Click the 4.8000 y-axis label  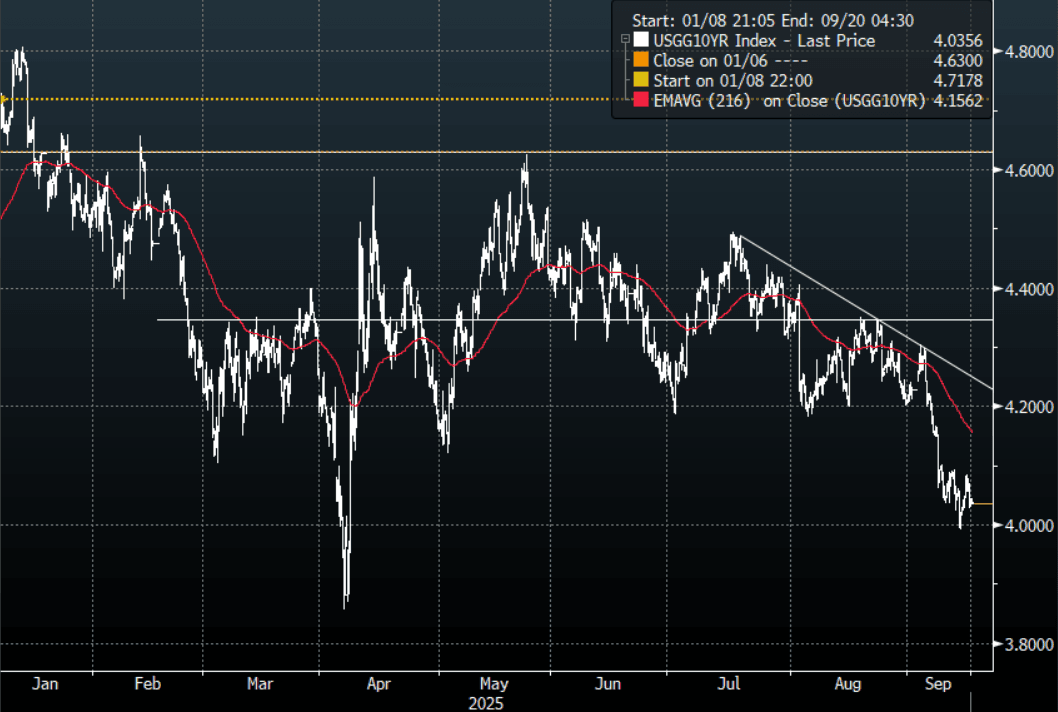pyautogui.click(x=1029, y=51)
